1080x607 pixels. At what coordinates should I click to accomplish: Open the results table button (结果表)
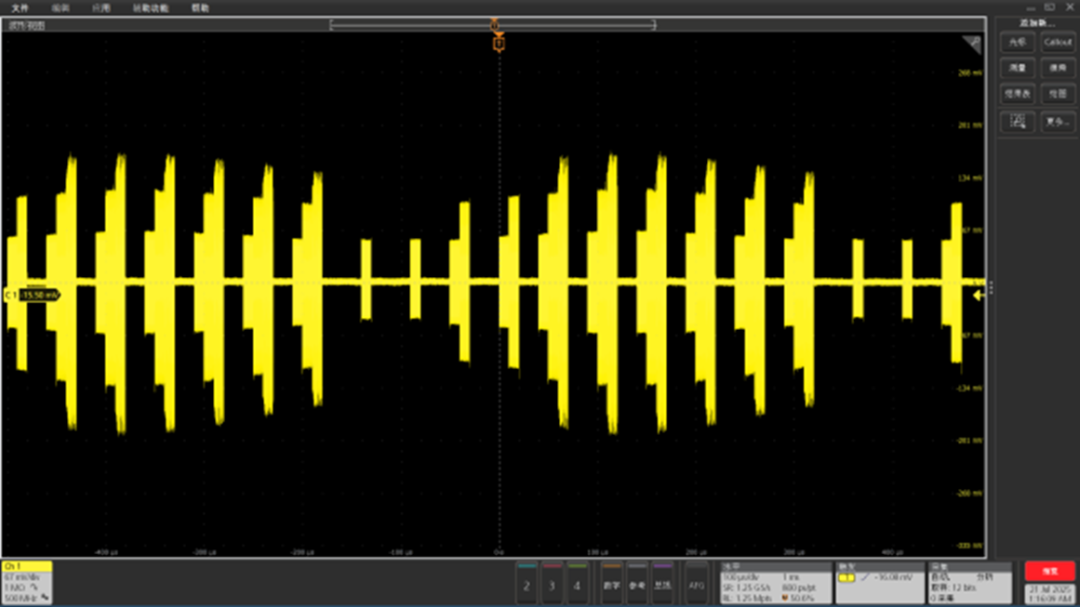(x=1017, y=94)
